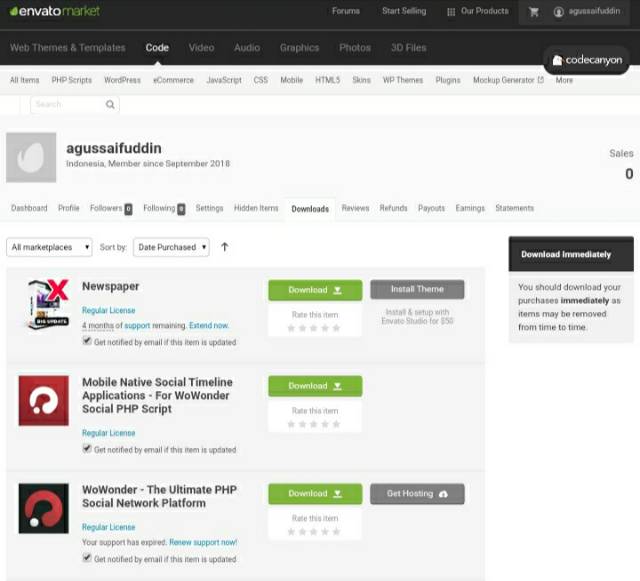
Task: Click Start Selling in header
Action: 404,11
